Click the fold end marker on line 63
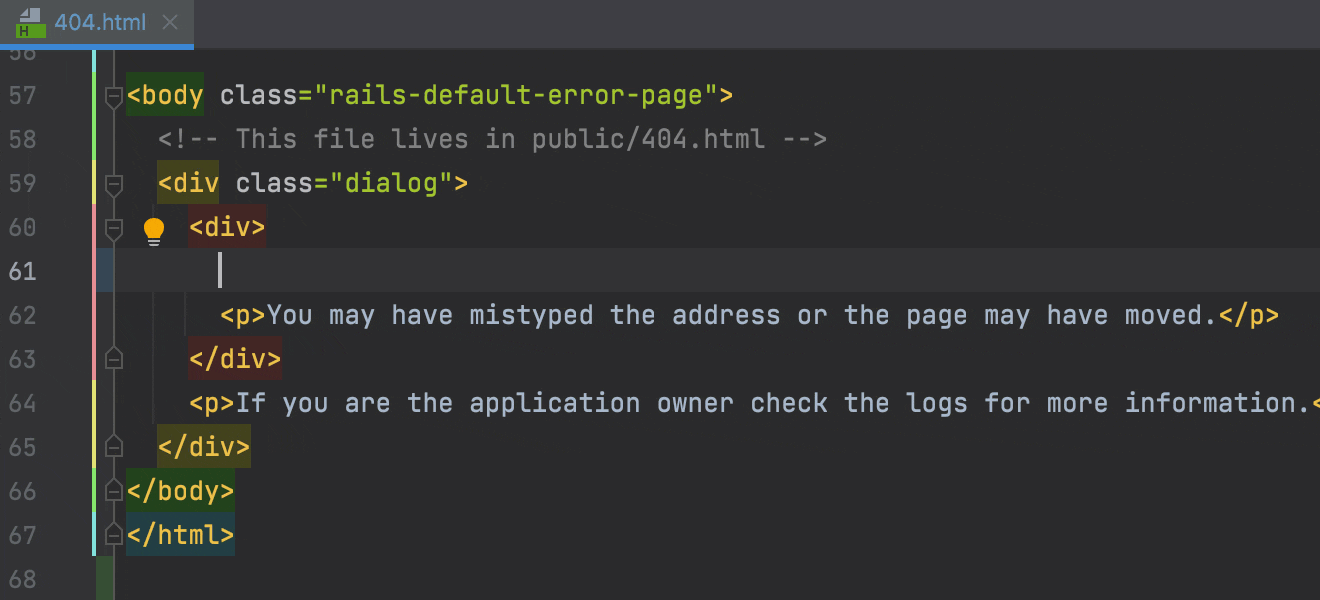Viewport: 1320px width, 600px height. 113,358
